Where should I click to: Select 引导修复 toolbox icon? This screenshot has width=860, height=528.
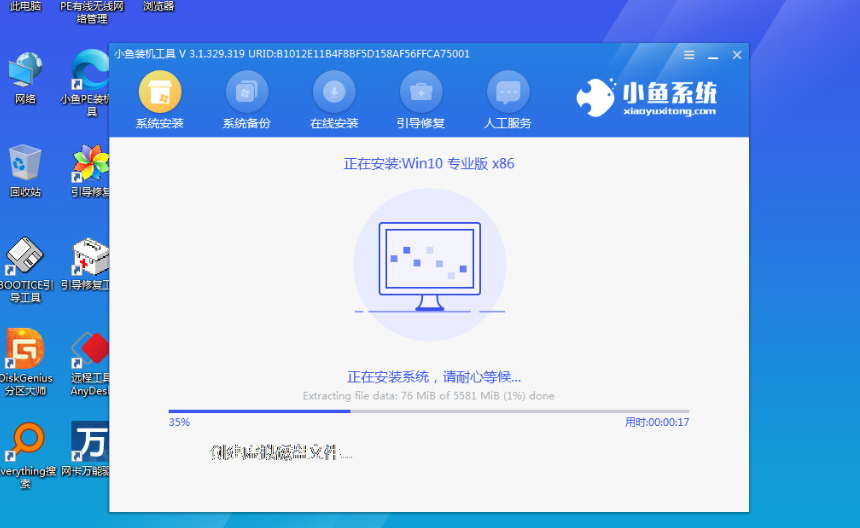tap(421, 92)
